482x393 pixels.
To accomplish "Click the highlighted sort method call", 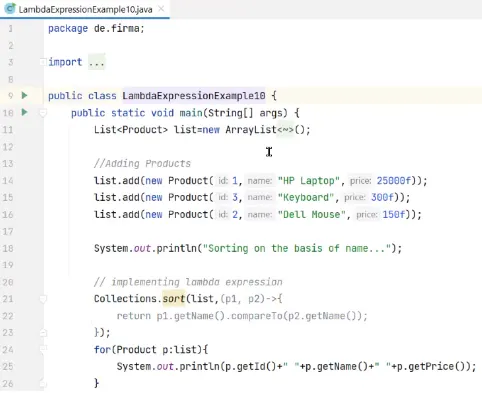I will pyautogui.click(x=174, y=299).
